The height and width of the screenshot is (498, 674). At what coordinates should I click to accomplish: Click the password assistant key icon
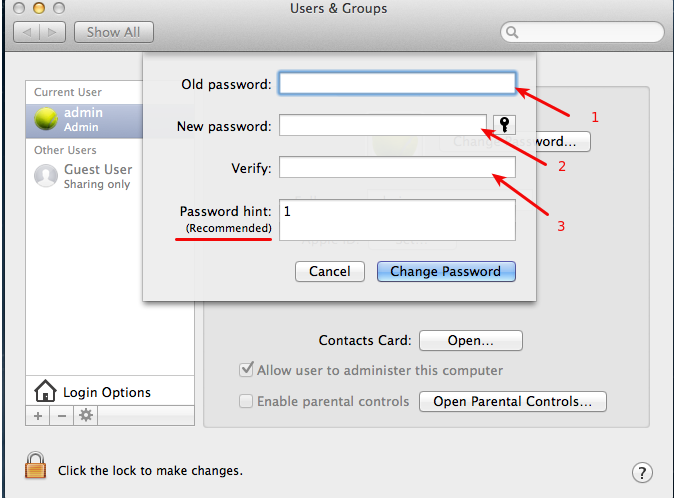pyautogui.click(x=506, y=125)
